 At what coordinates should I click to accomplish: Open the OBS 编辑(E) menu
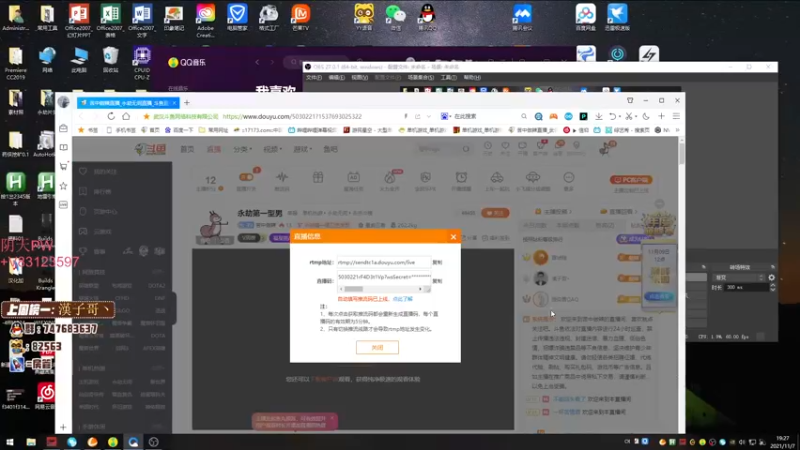pos(336,78)
